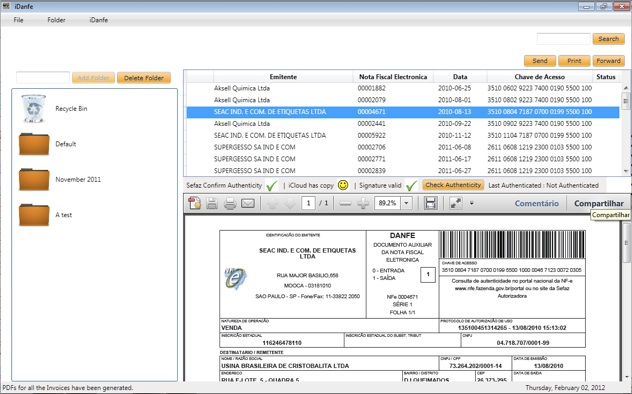Click the floppy save icon beside zoom box
This screenshot has width=632, height=394.
tap(430, 203)
